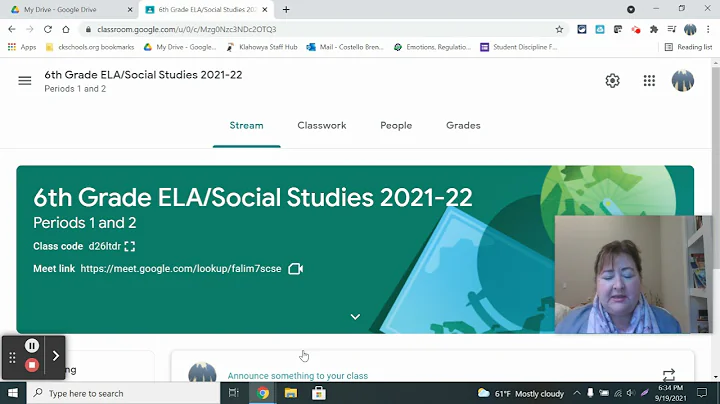Stop the screen recording

(x=32, y=365)
